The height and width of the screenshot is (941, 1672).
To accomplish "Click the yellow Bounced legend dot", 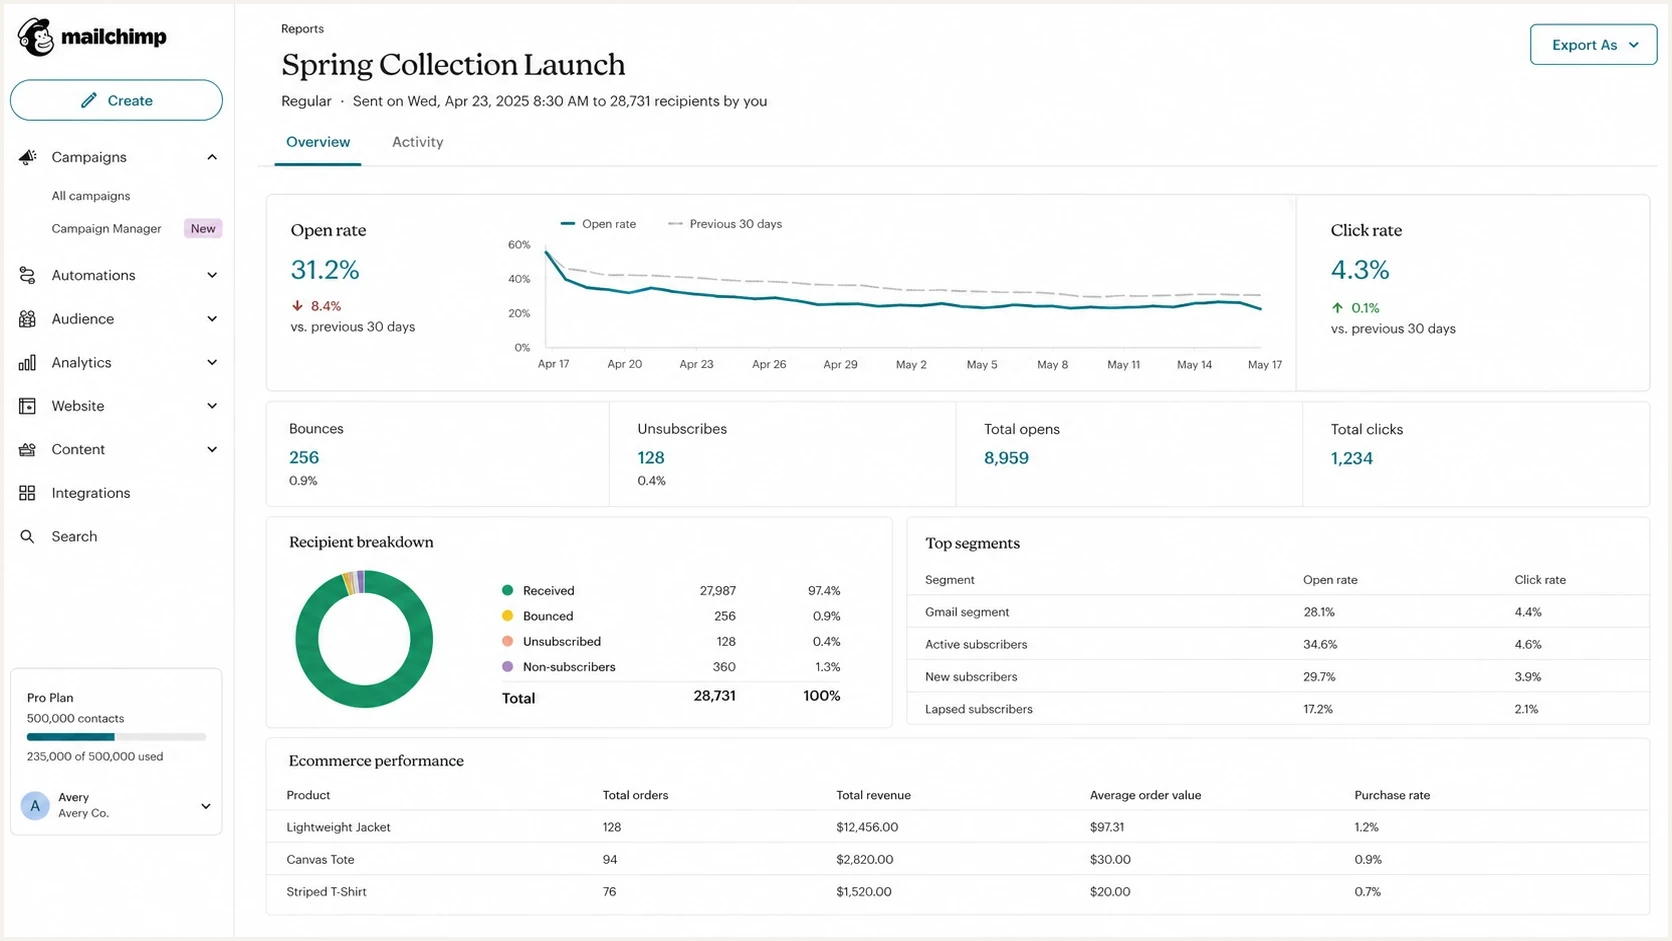I will pos(507,616).
